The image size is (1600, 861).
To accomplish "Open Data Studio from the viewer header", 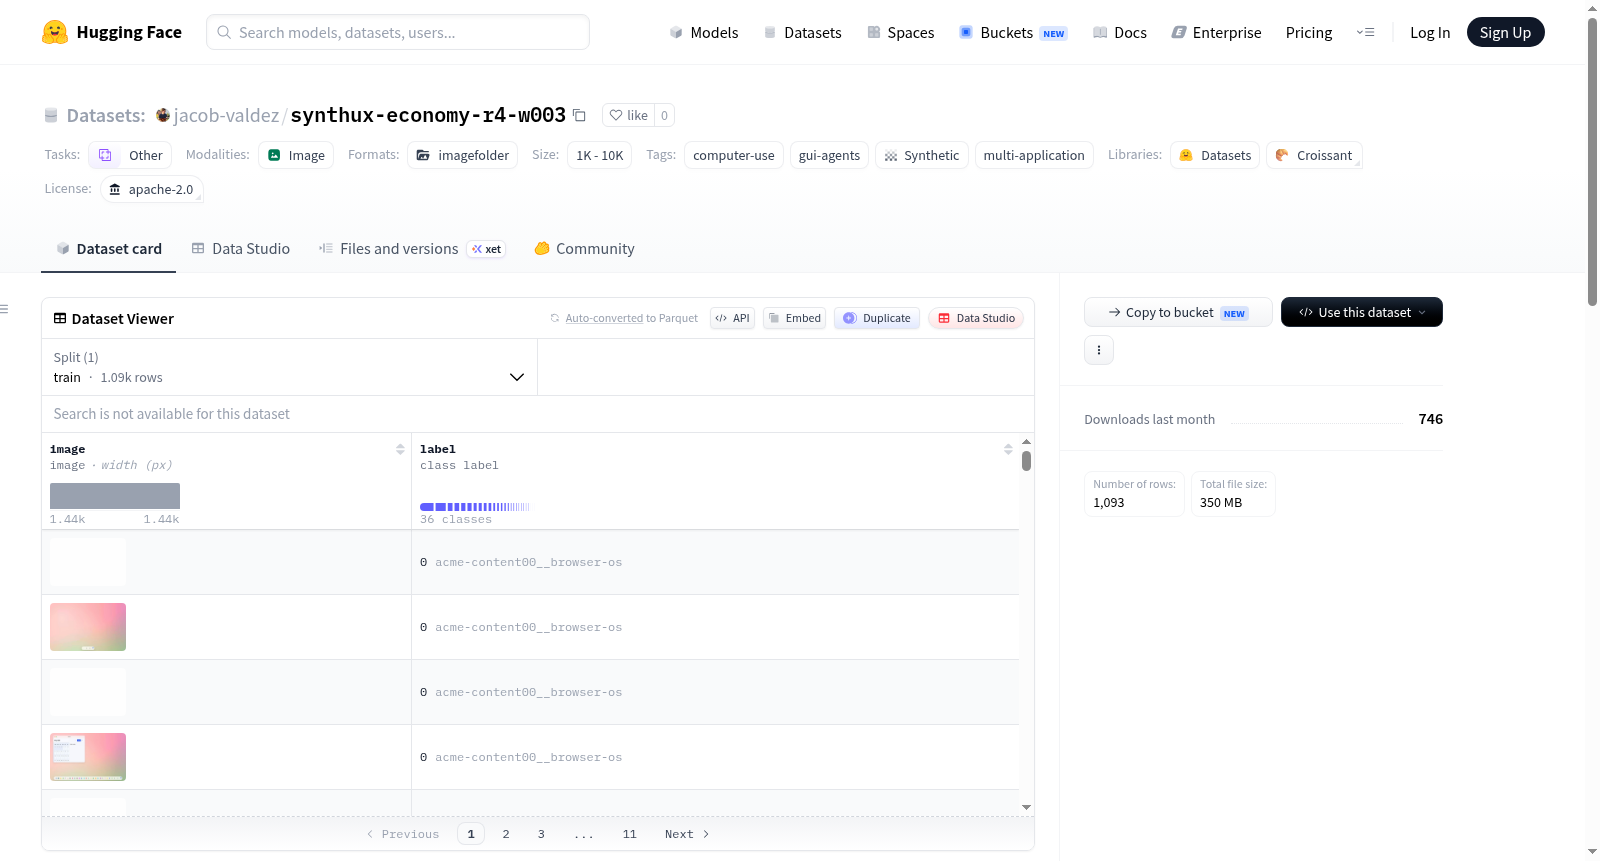I will point(976,318).
